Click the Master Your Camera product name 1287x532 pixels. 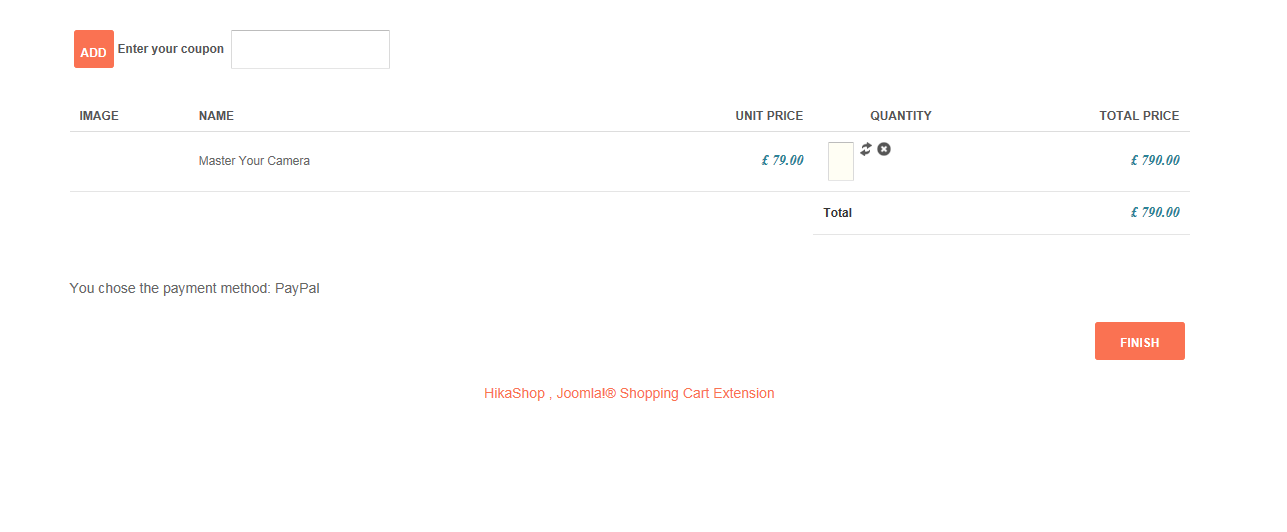254,161
